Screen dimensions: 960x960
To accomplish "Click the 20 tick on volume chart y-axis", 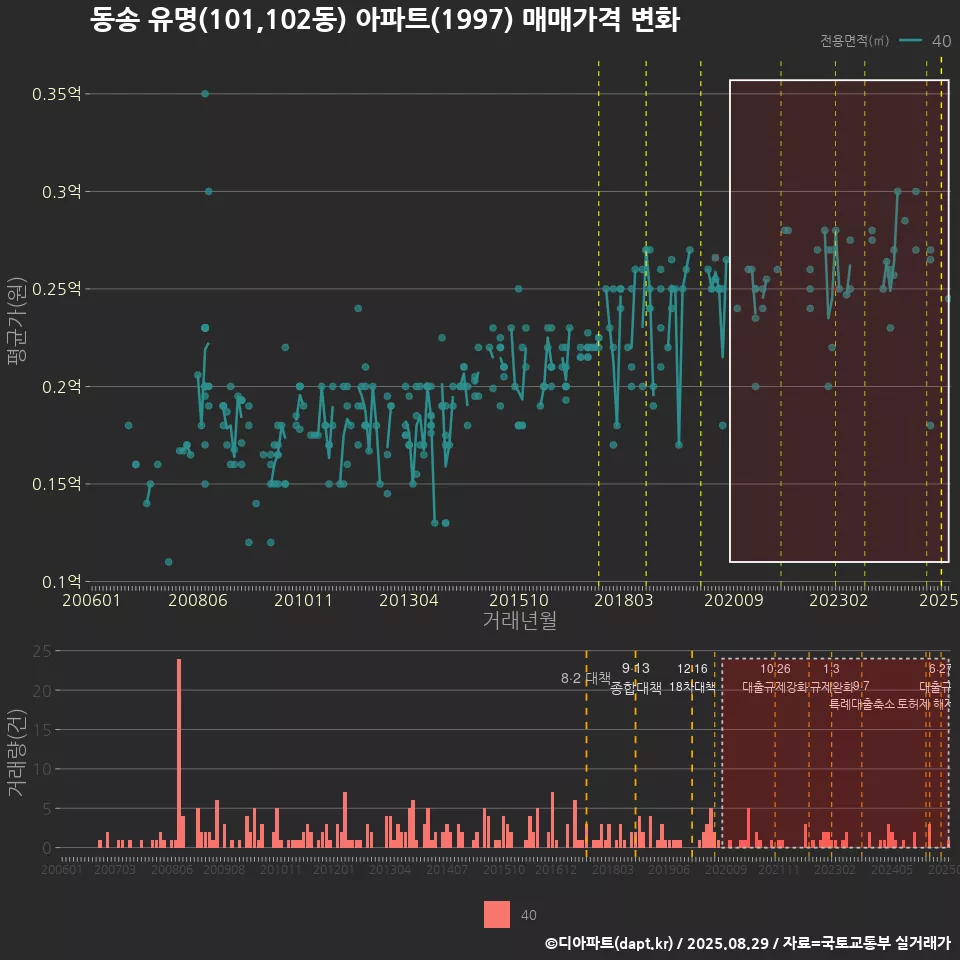I will [x=42, y=691].
